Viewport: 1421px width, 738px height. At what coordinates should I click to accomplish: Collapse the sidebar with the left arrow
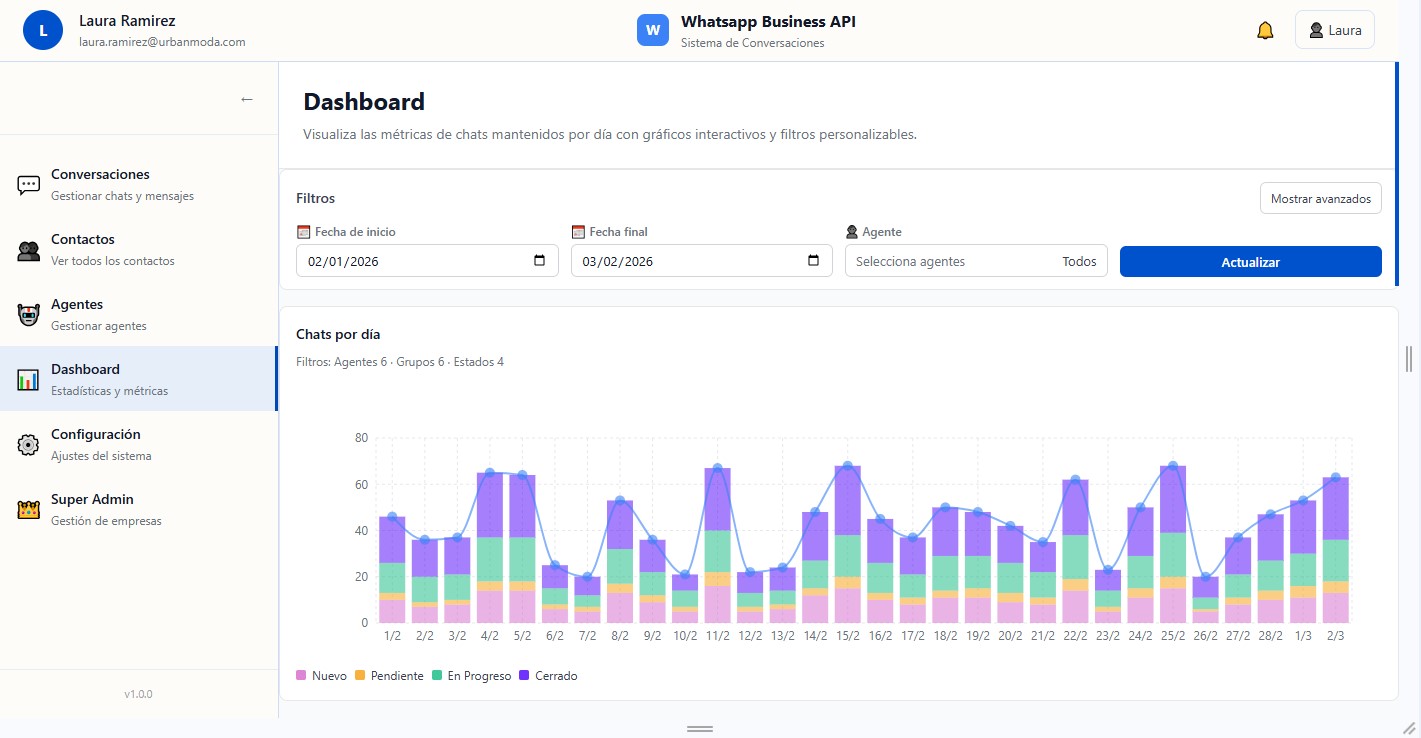click(247, 99)
